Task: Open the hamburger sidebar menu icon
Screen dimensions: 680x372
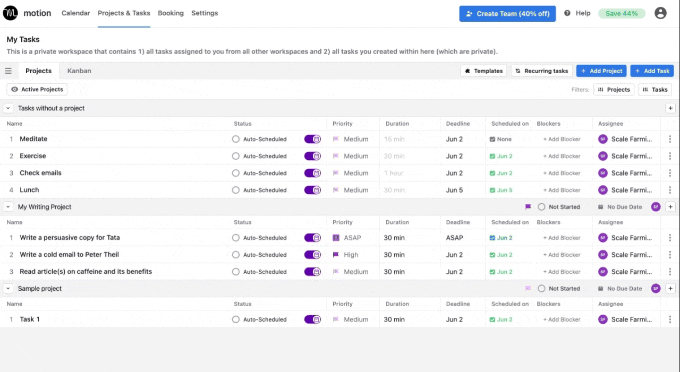Action: (8, 71)
